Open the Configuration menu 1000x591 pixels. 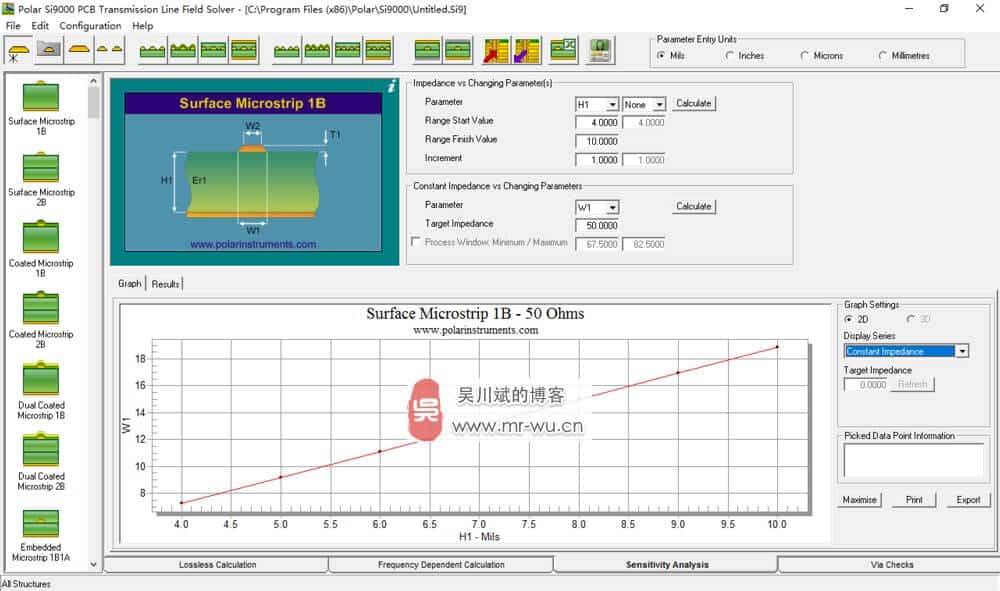tap(90, 26)
